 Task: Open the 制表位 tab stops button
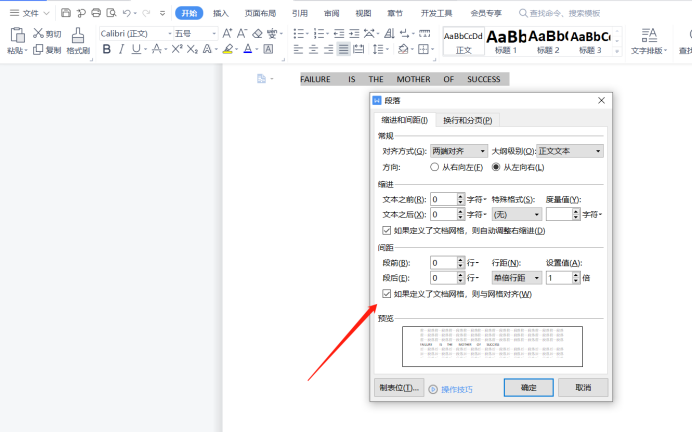(399, 387)
